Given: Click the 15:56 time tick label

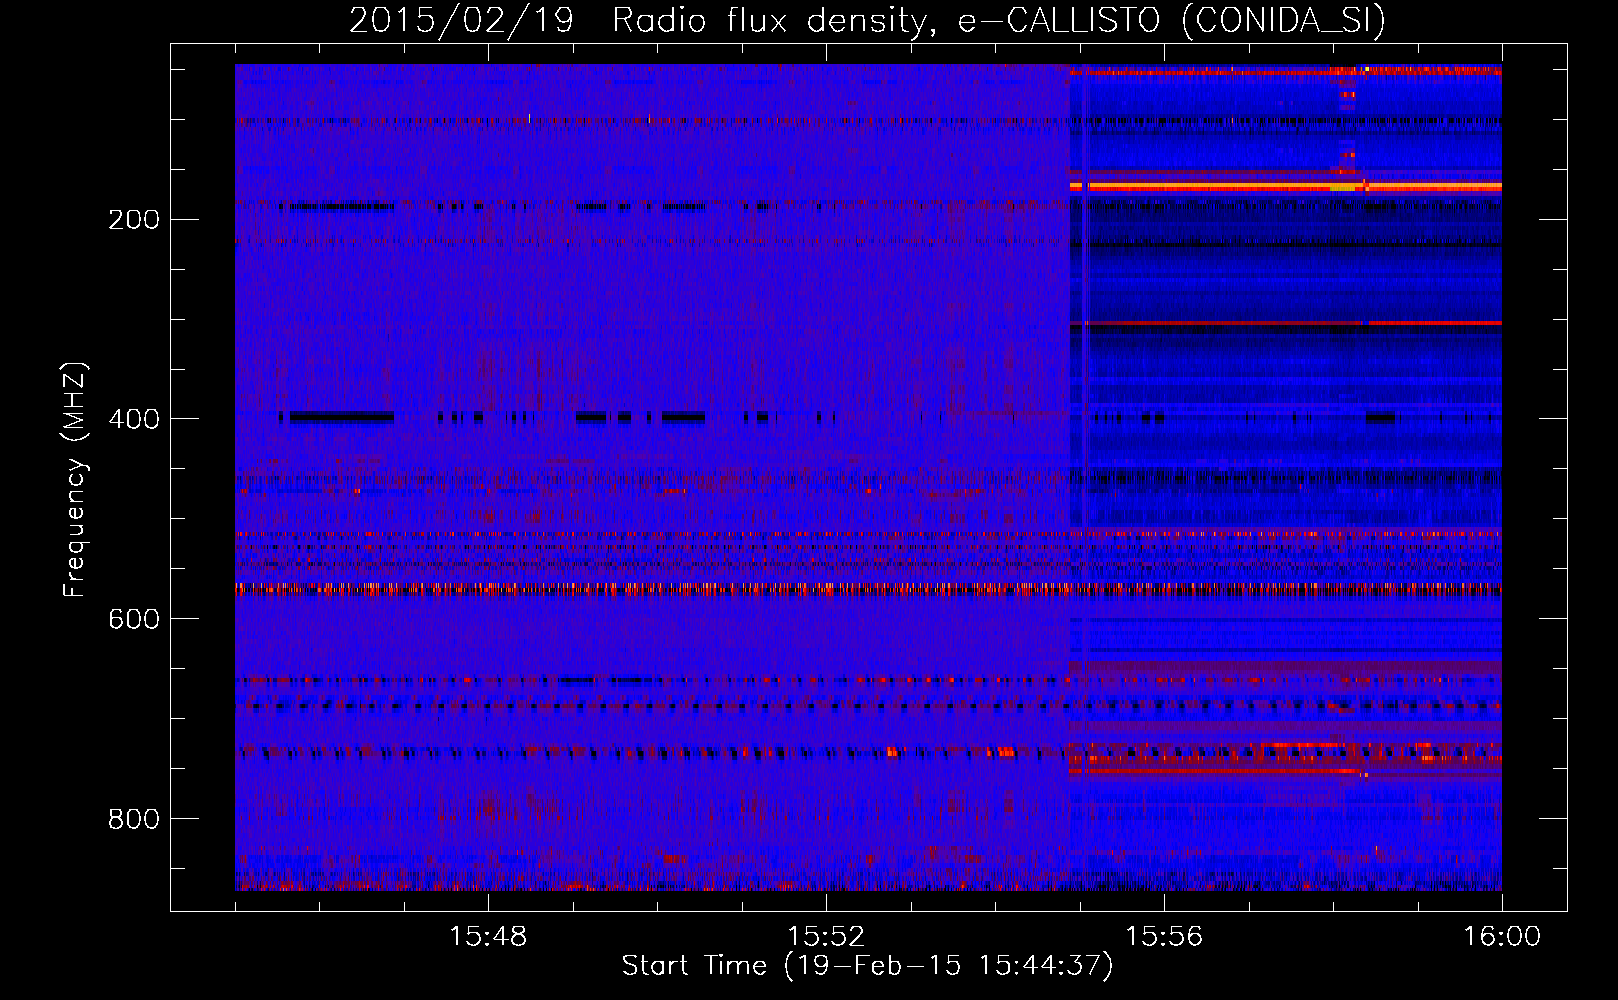Looking at the screenshot, I should 1164,937.
